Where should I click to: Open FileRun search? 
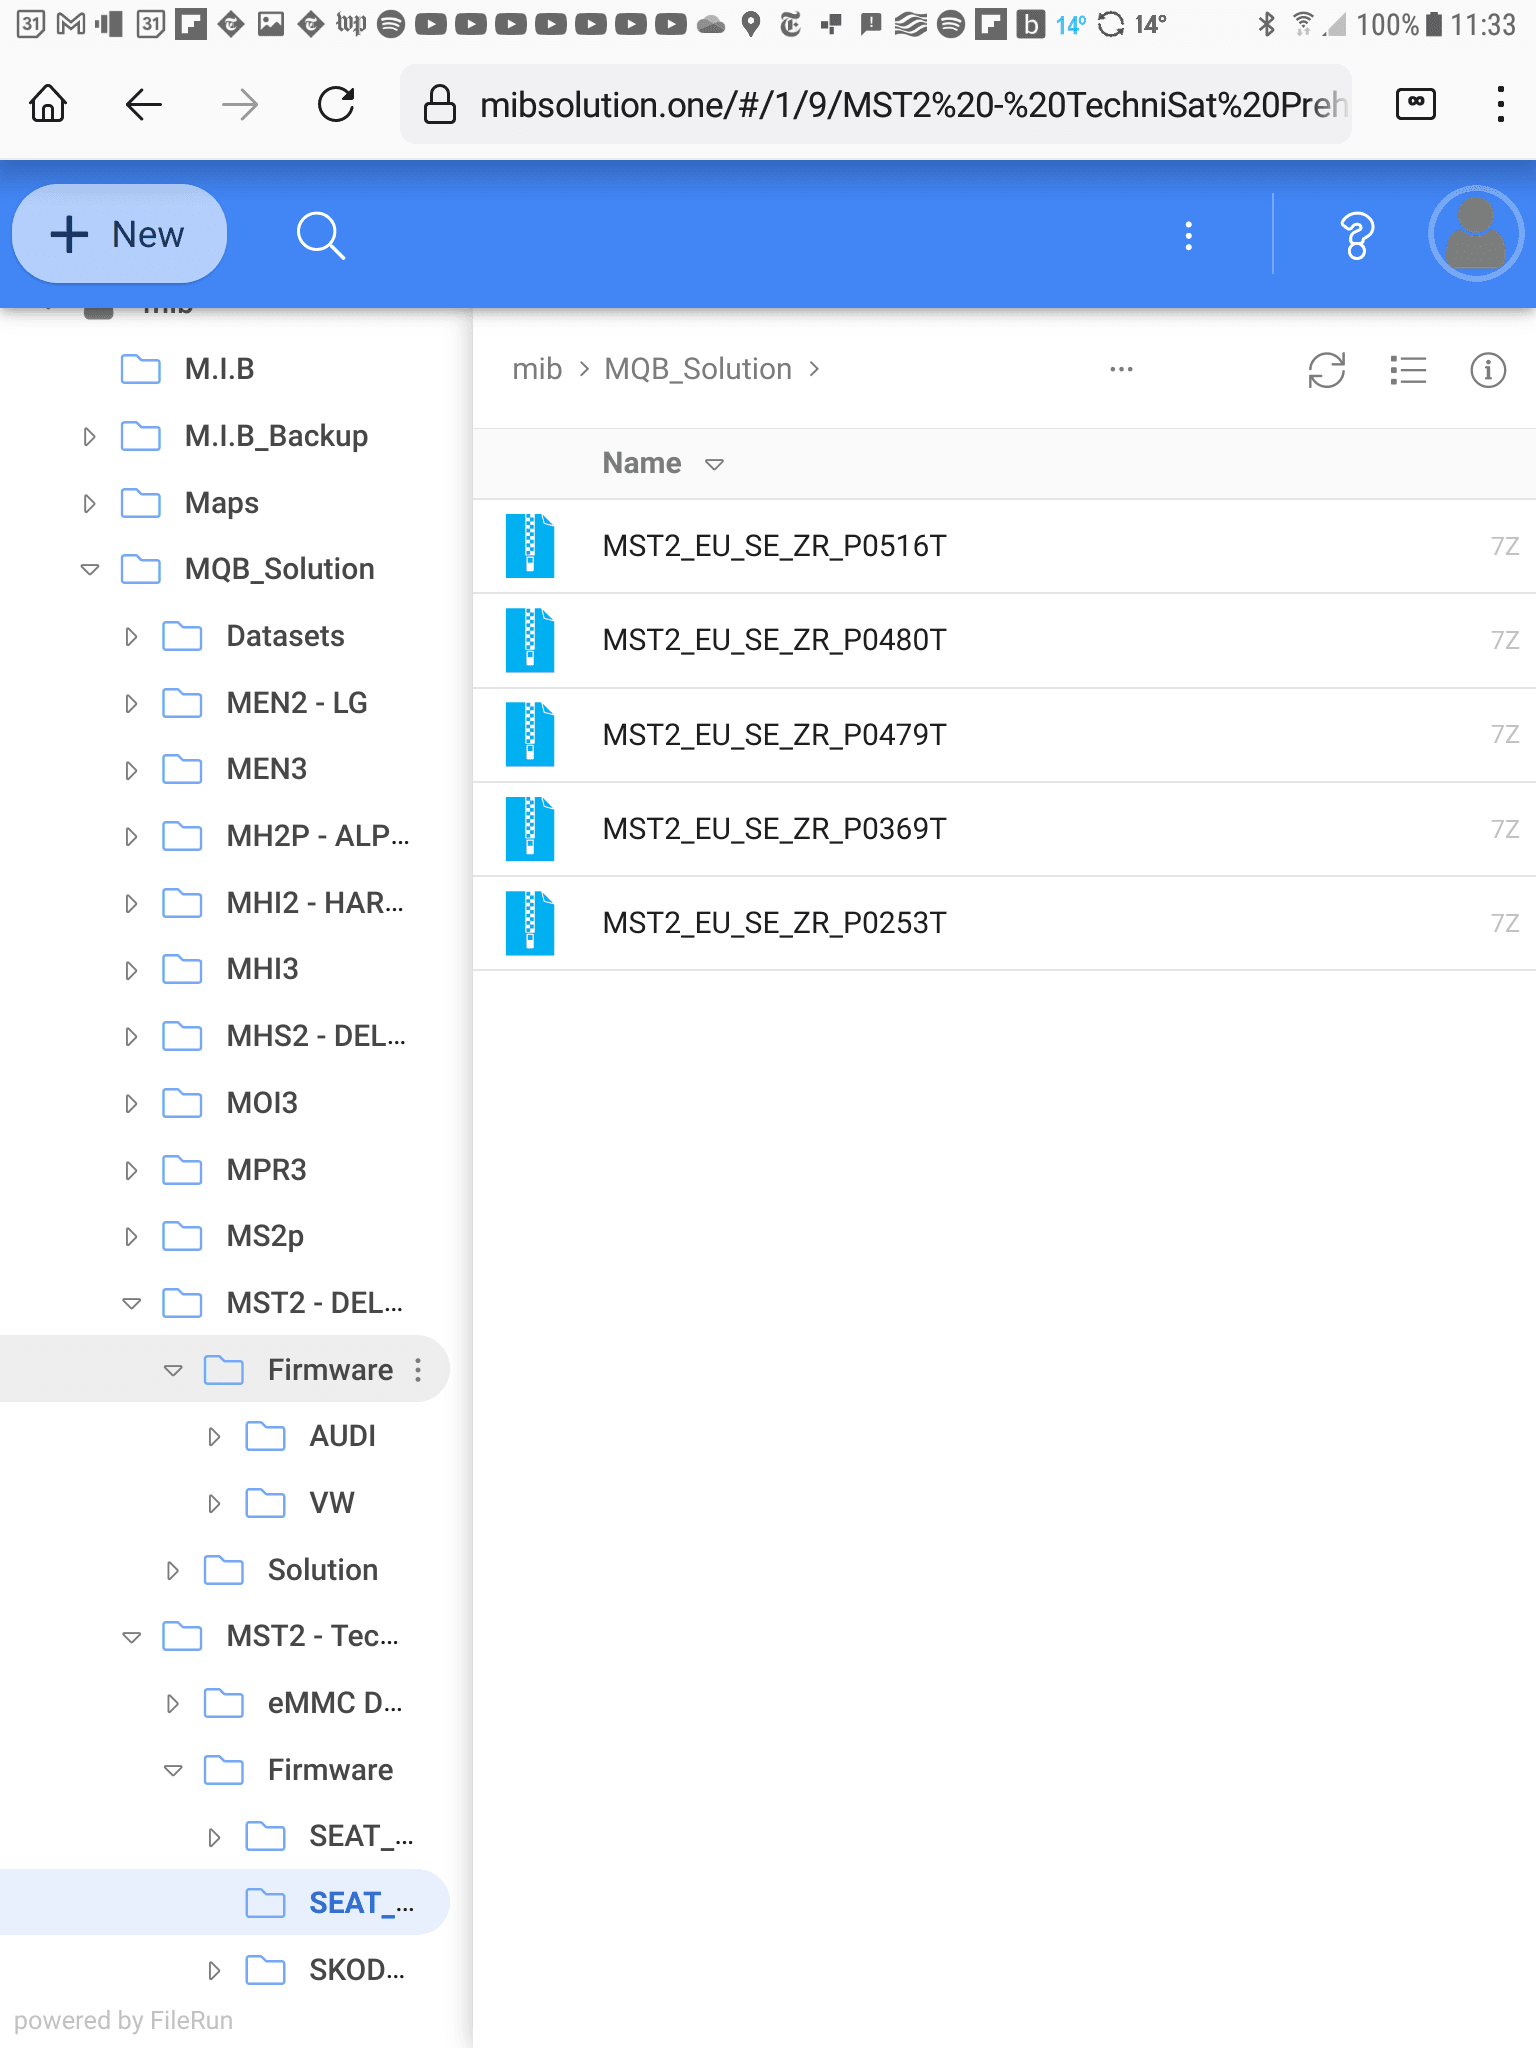(321, 235)
